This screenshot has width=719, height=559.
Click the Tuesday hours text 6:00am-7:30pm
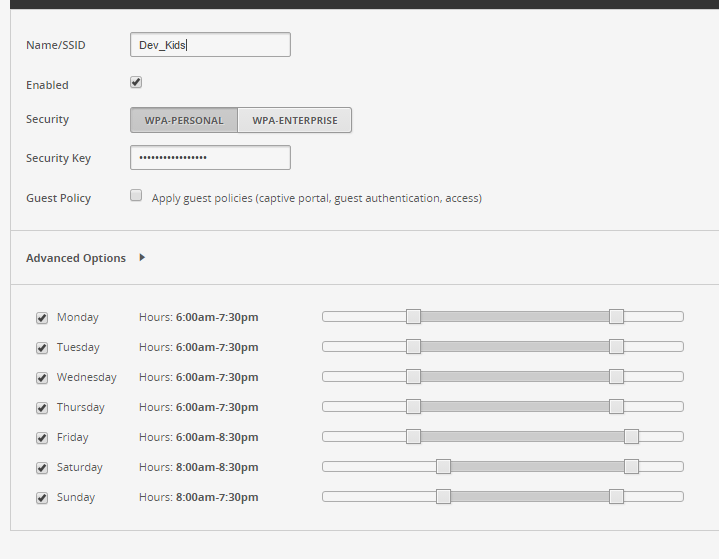click(x=217, y=347)
